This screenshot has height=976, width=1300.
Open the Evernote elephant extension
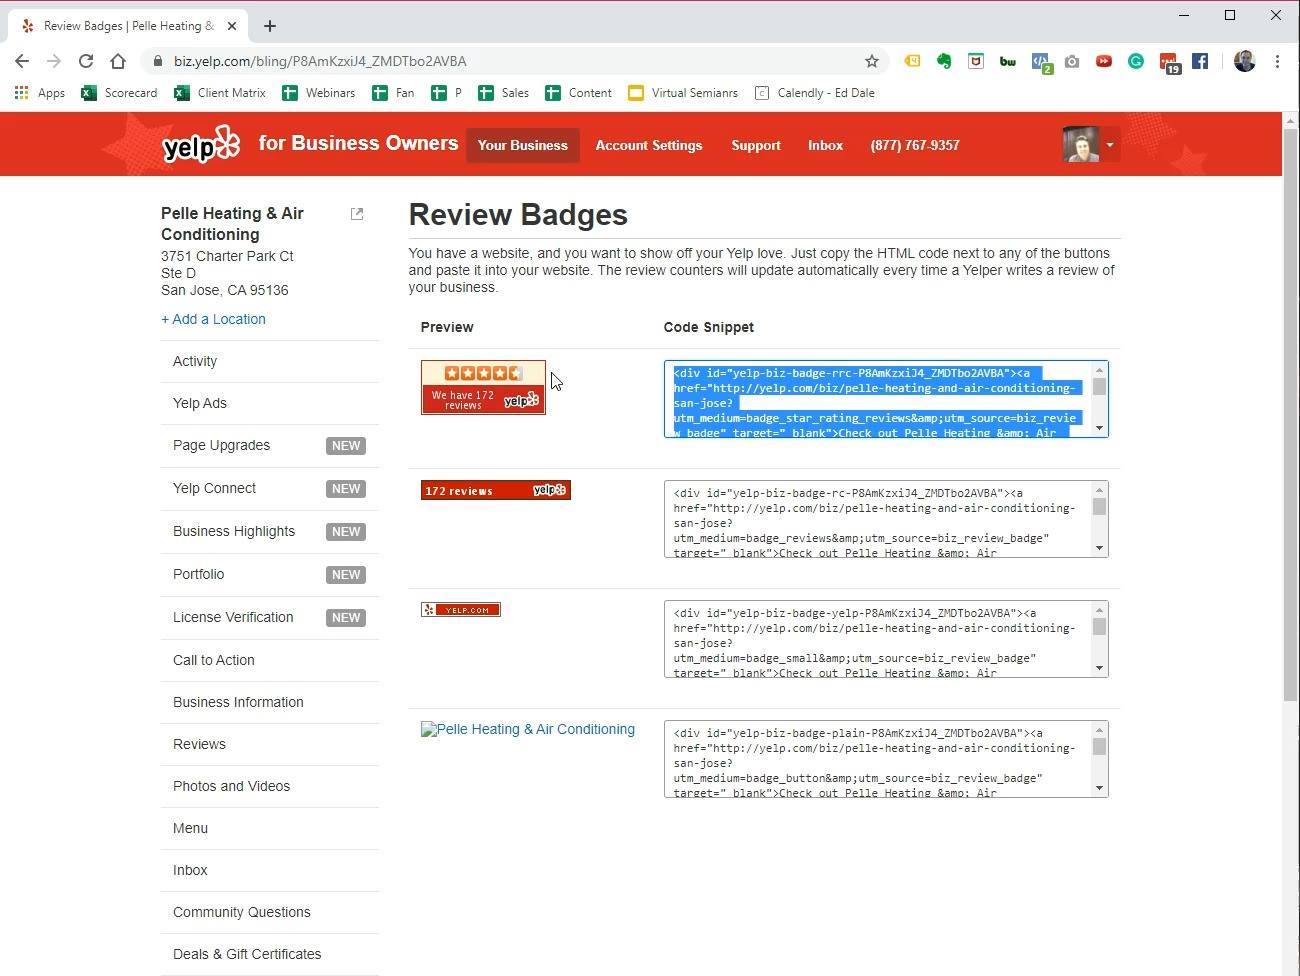[944, 61]
